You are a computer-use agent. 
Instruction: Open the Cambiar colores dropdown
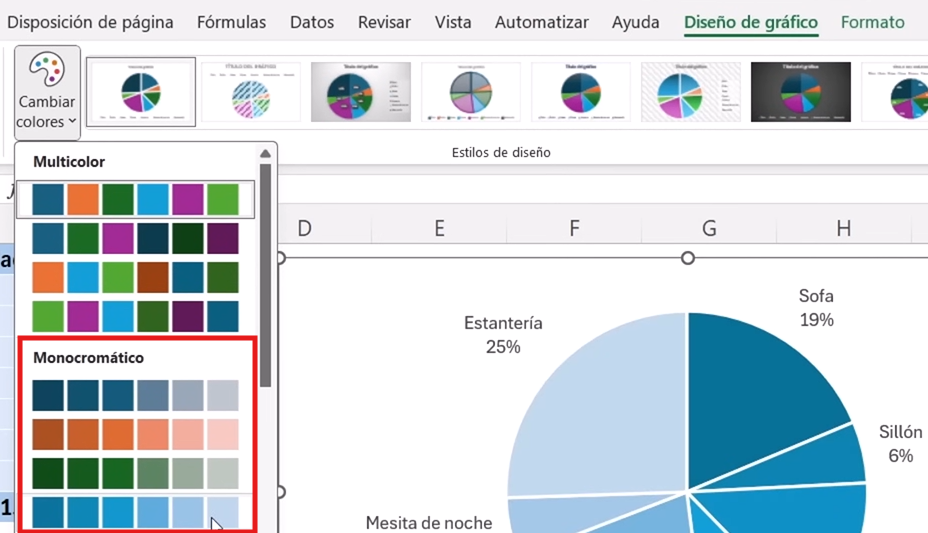[47, 92]
